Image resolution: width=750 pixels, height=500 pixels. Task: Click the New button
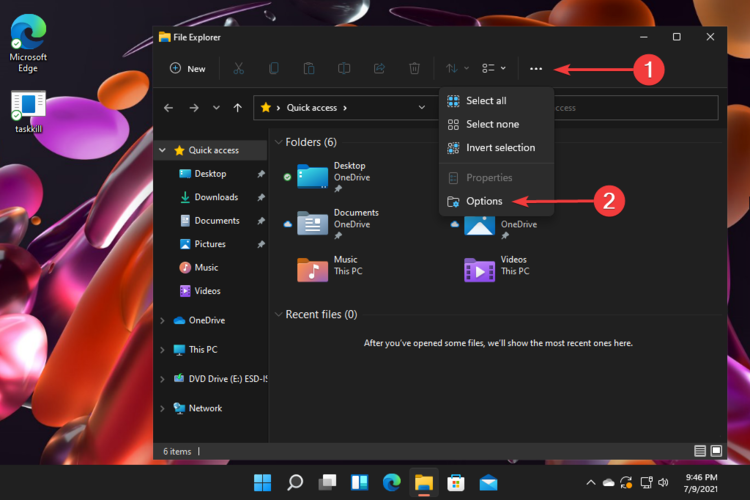pyautogui.click(x=187, y=68)
